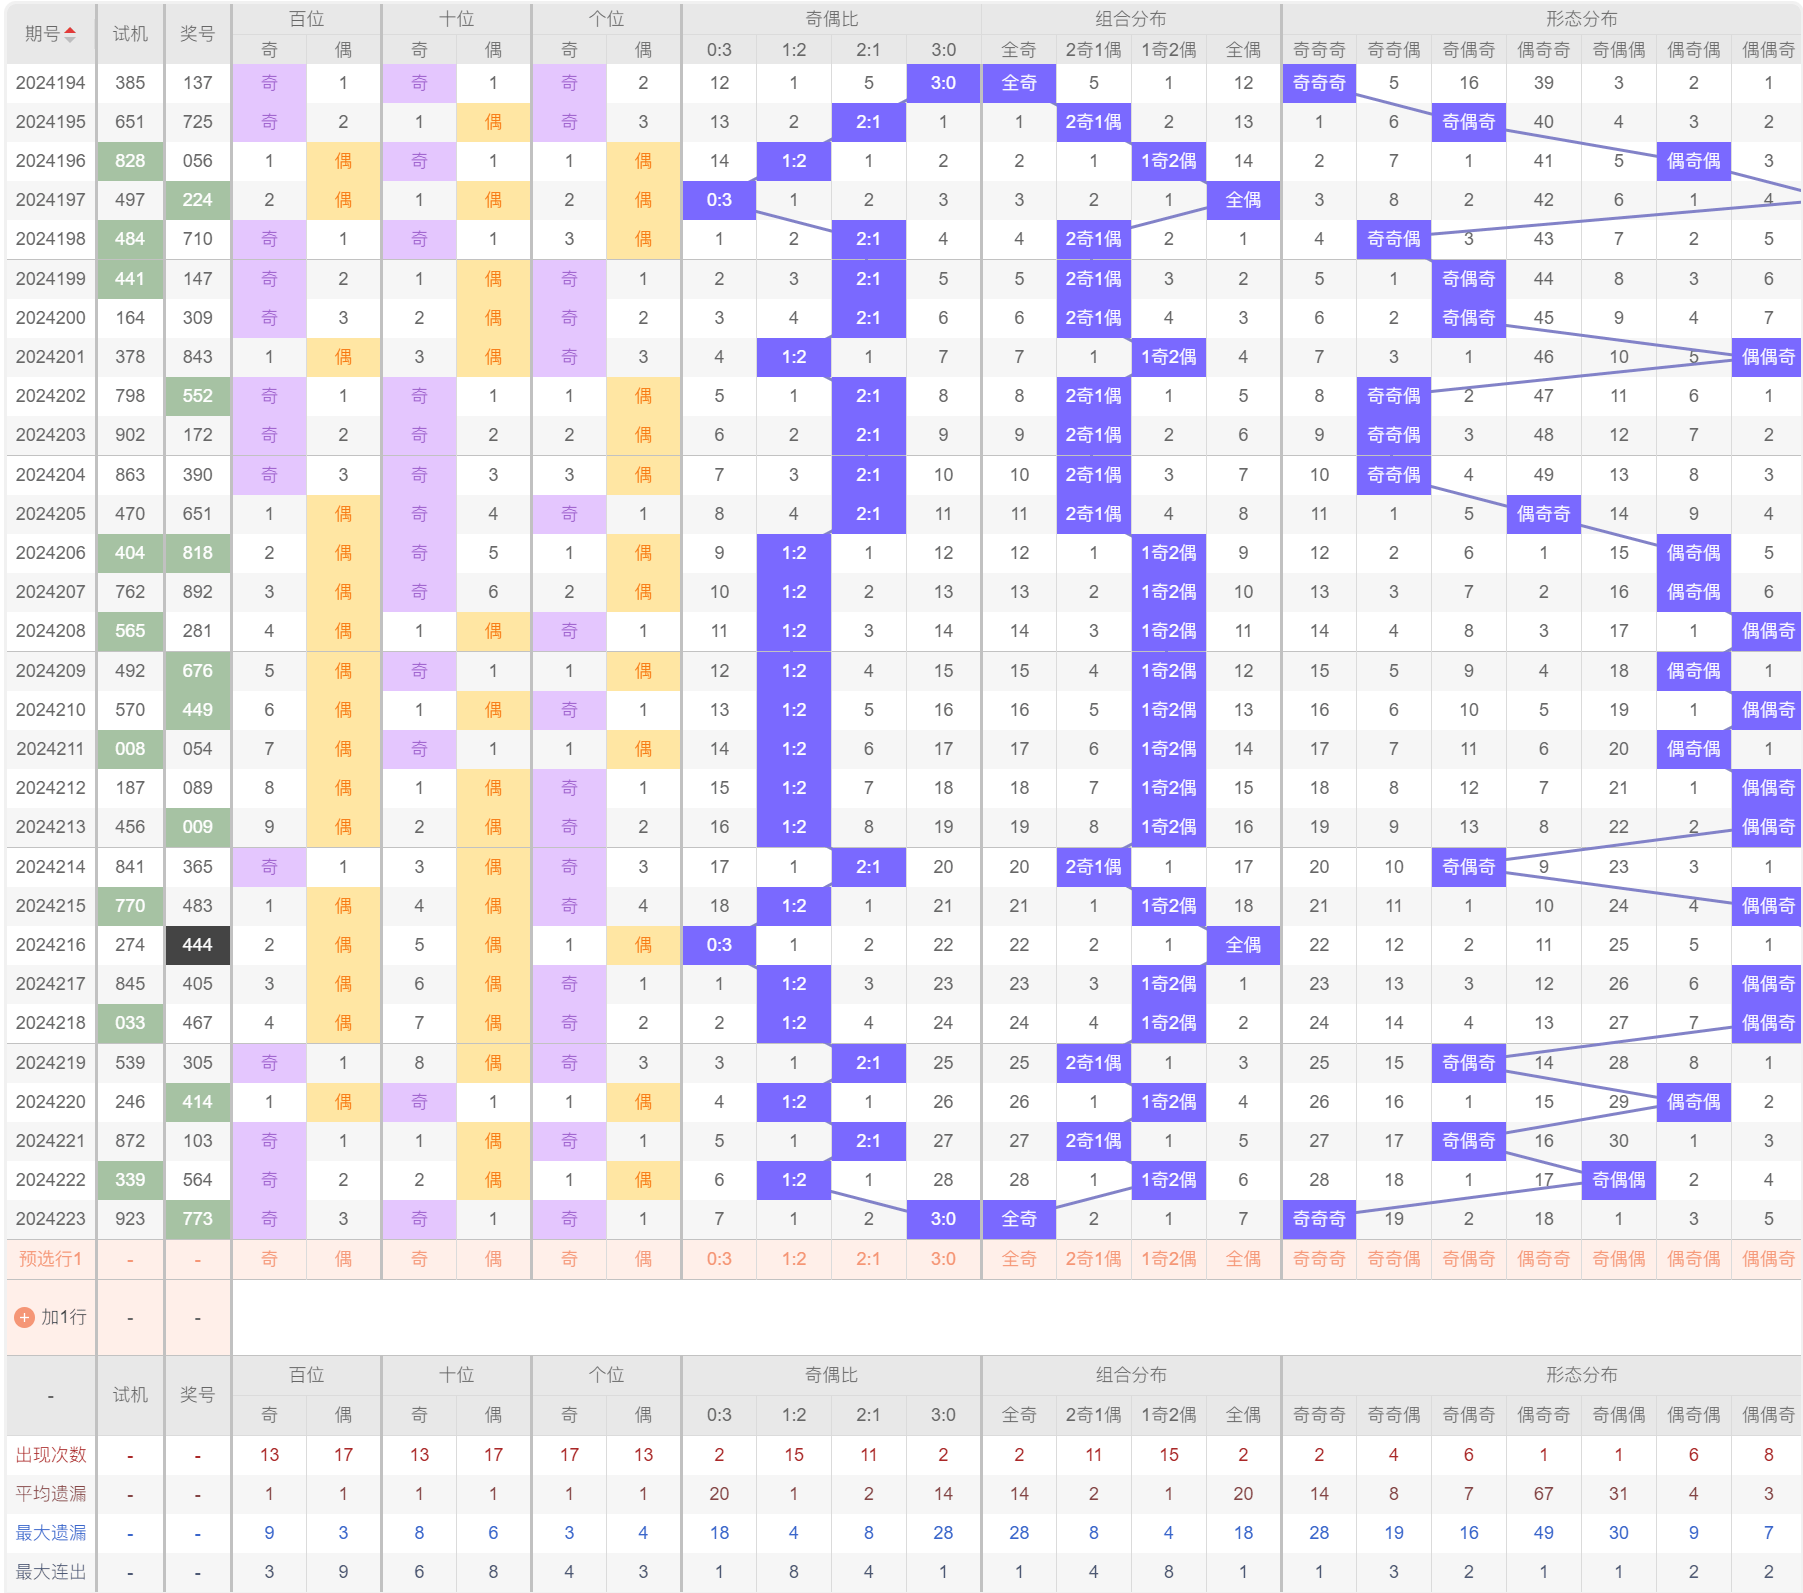Click the top 形态分布 group header
Viewport: 1803px width, 1593px height.
1581,19
